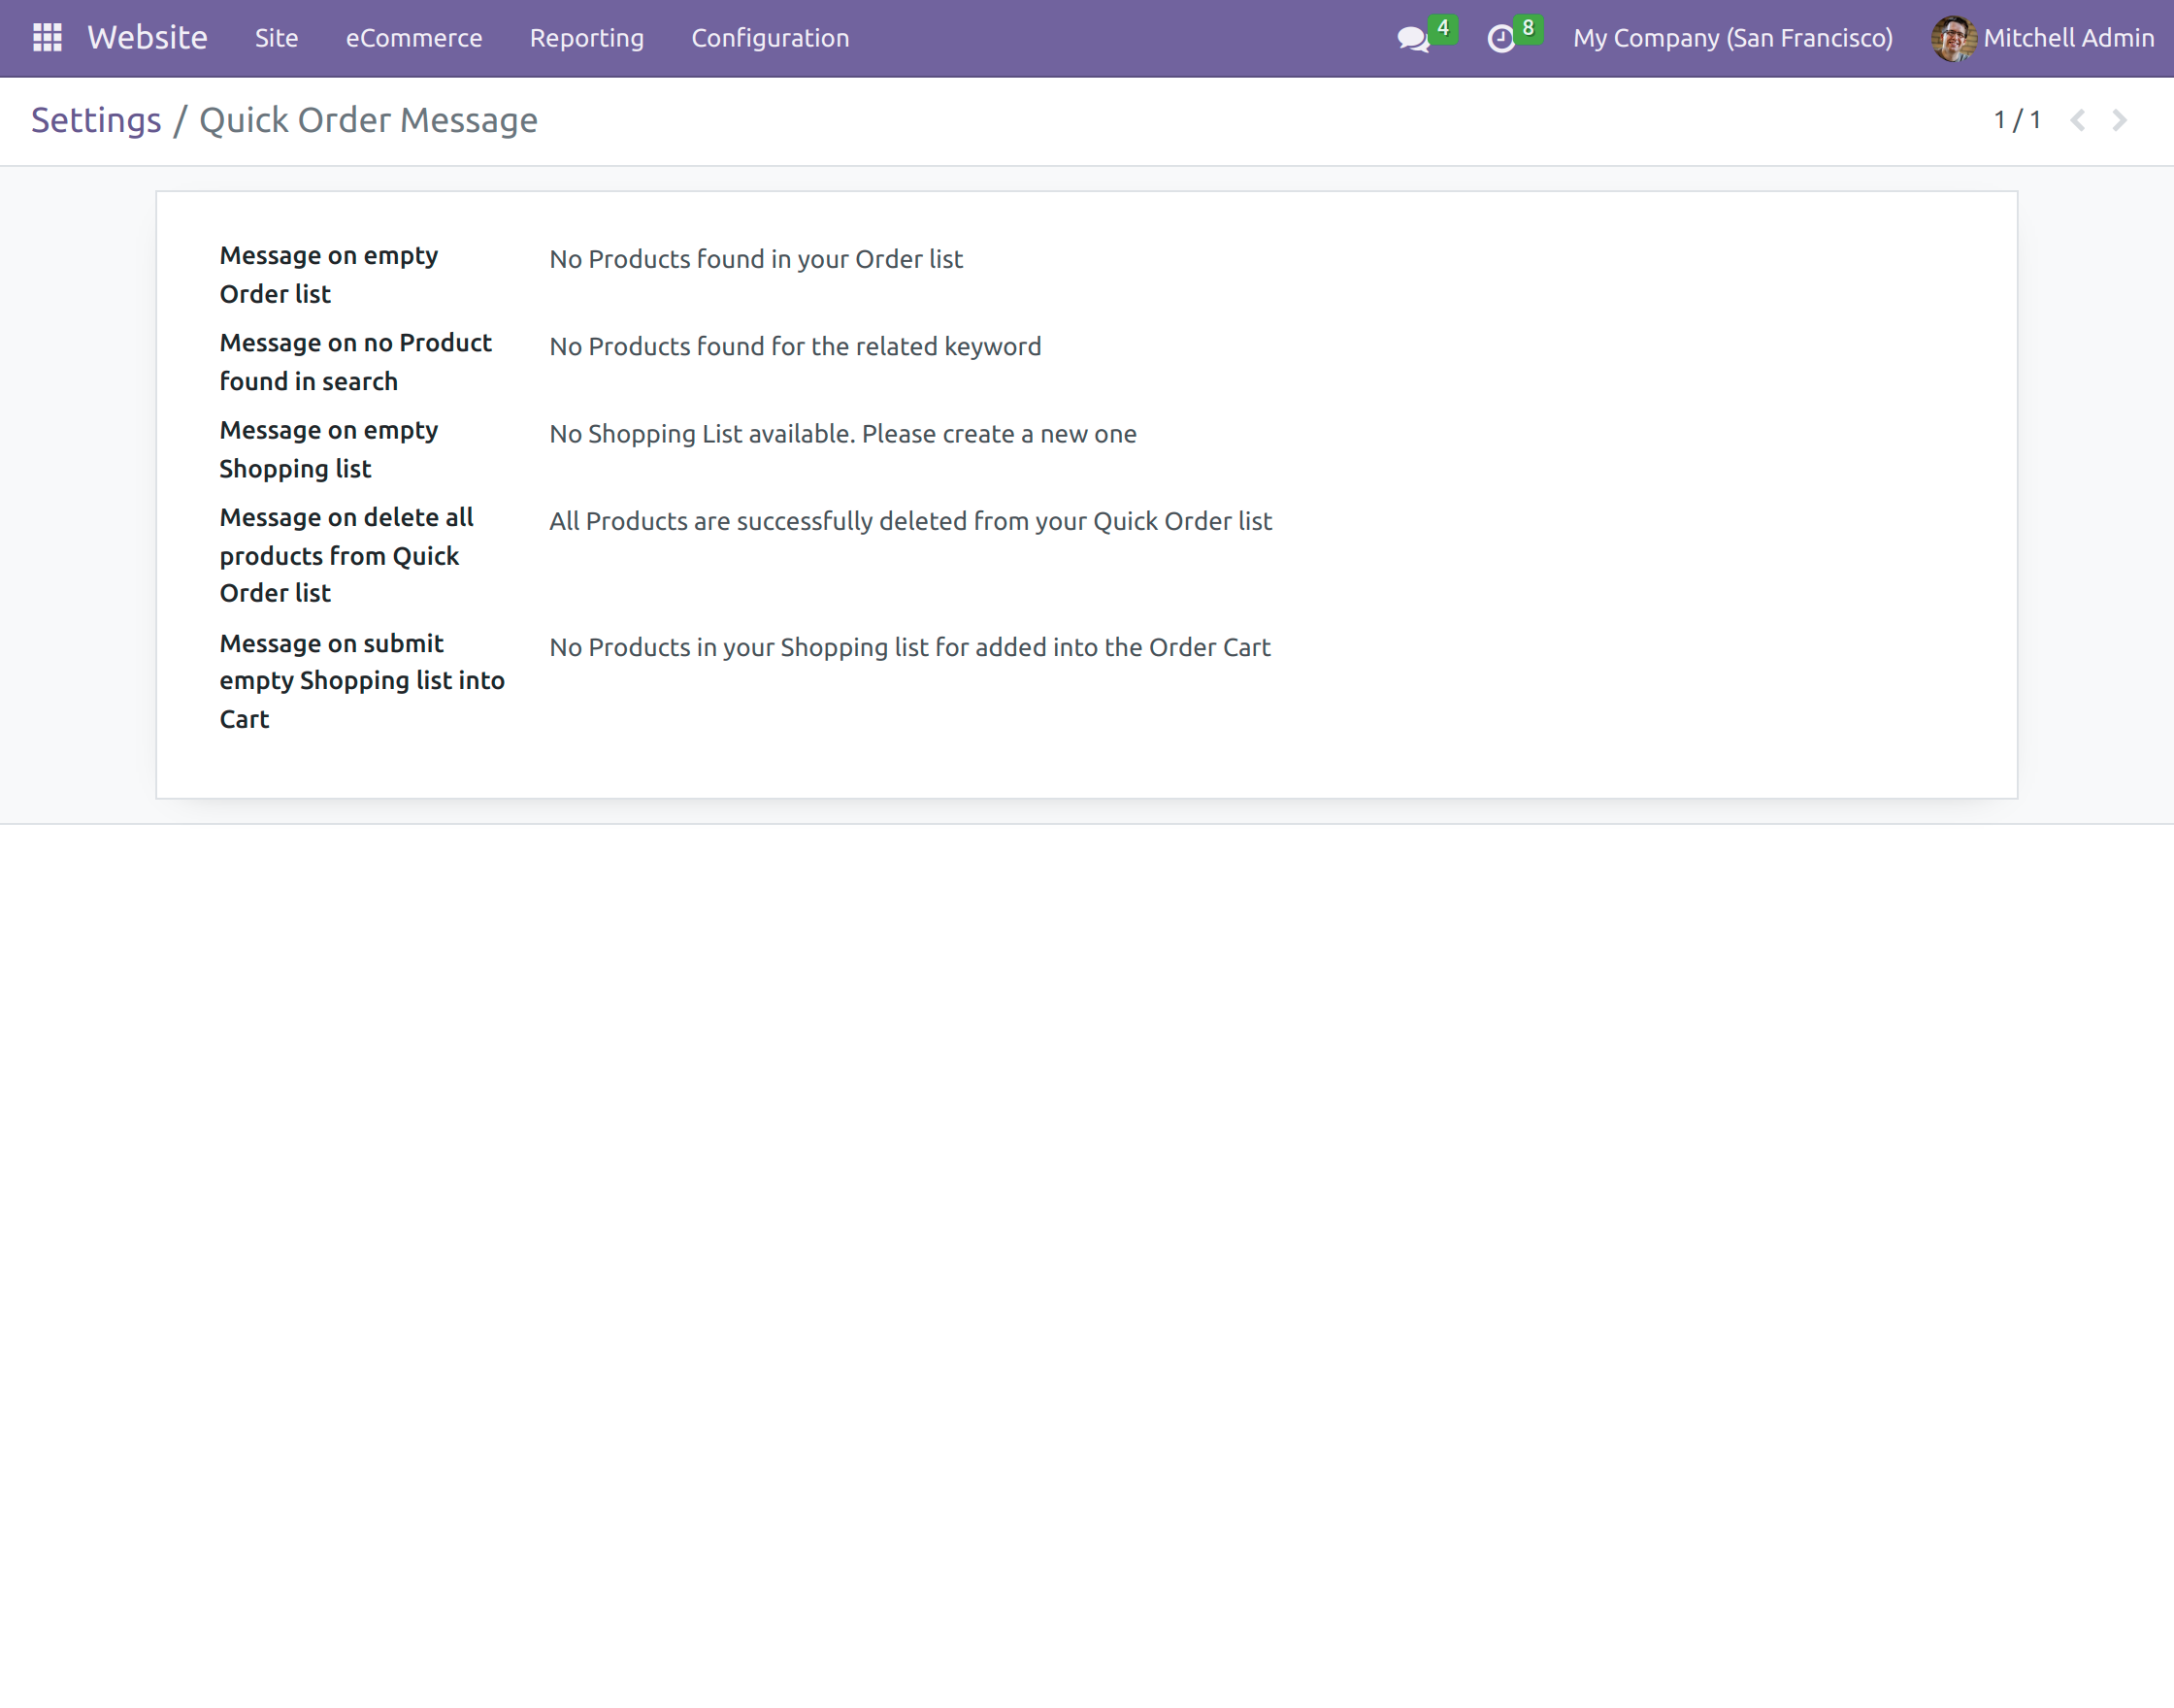Click the record pager showing 1/1
Screen dimensions: 2174x1708
[2016, 120]
